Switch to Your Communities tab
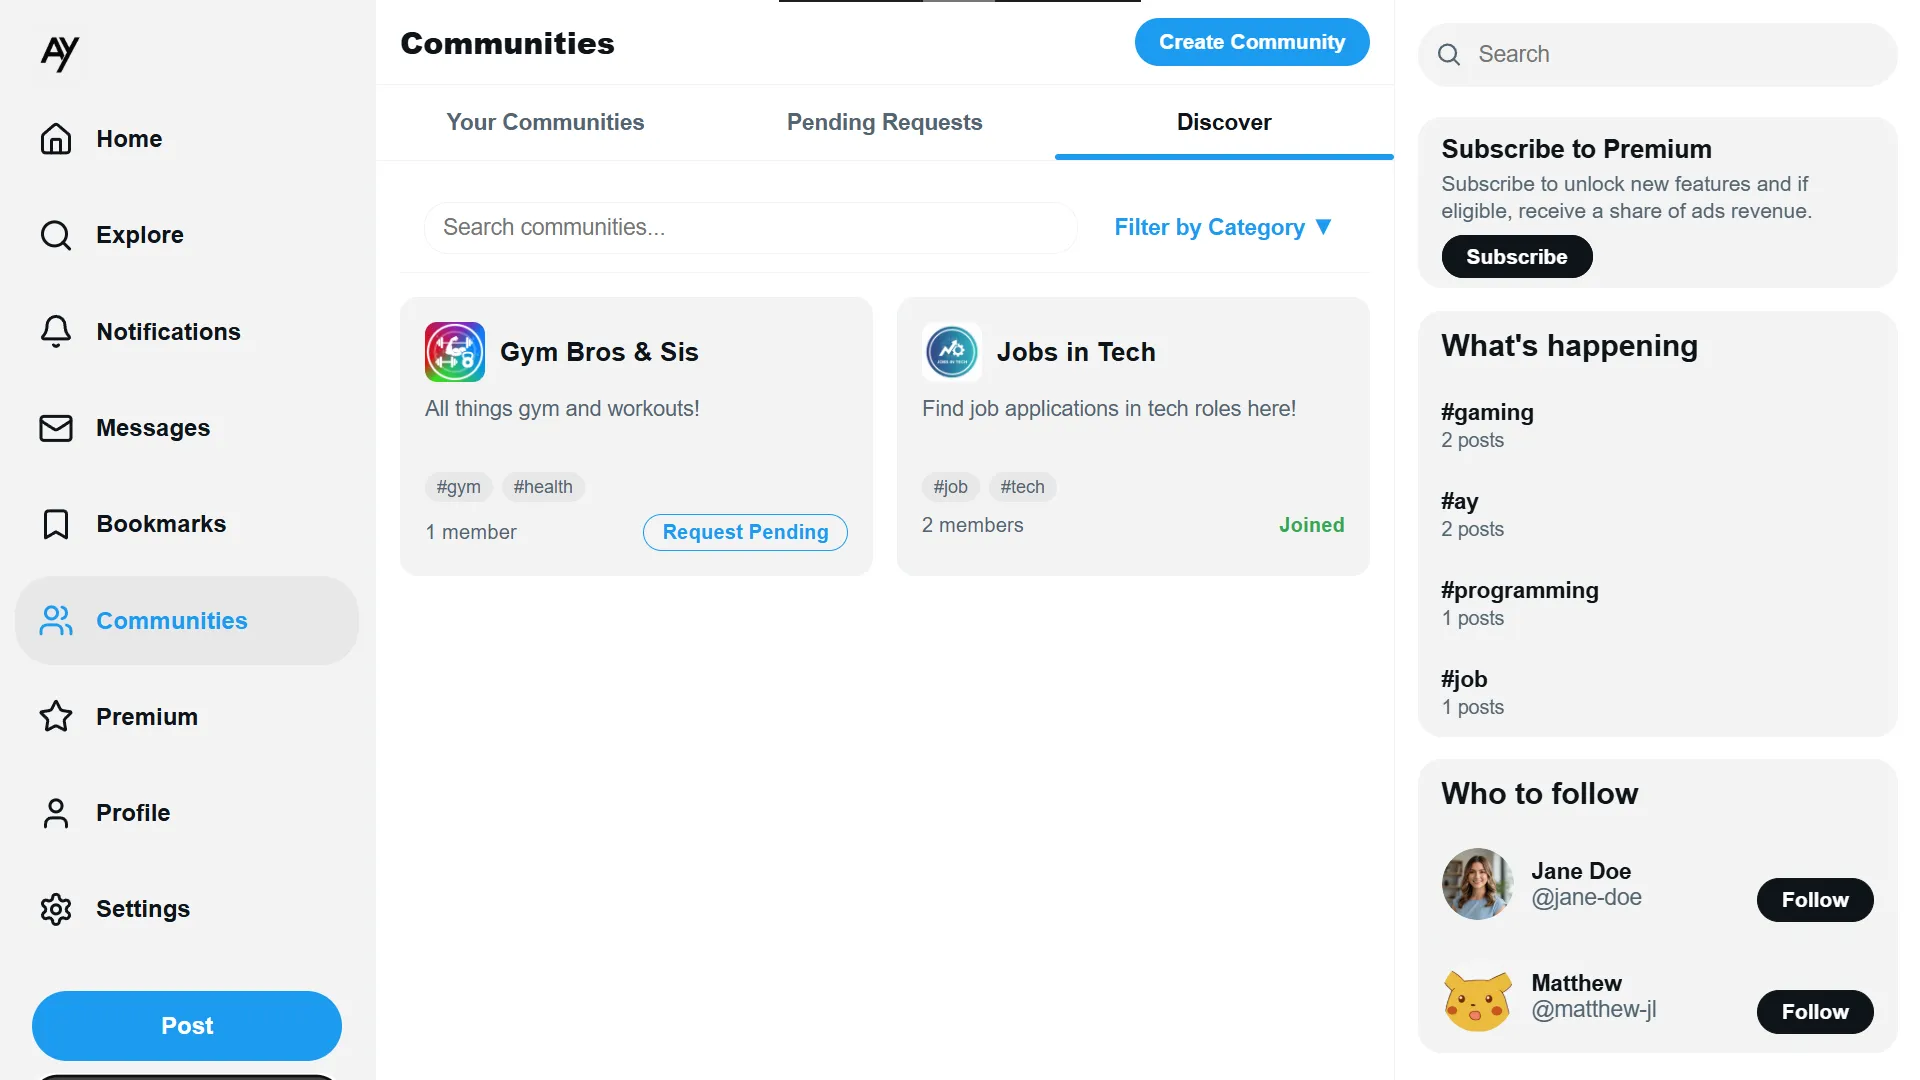Image resolution: width=1920 pixels, height=1080 pixels. [x=545, y=122]
